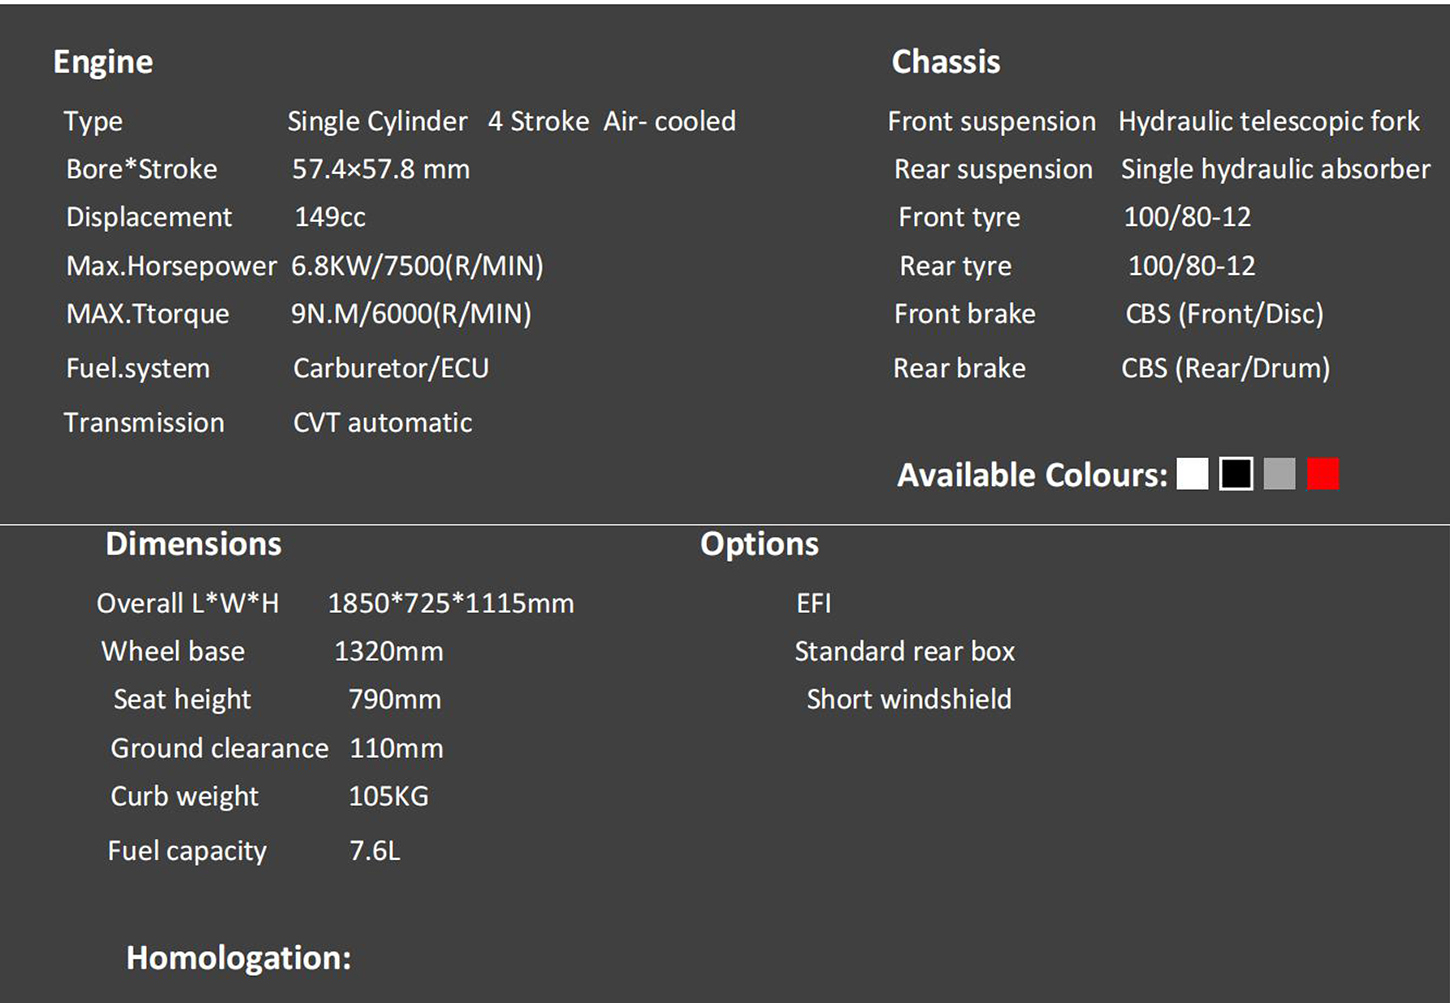The width and height of the screenshot is (1450, 1003).
Task: Select the EFI option text
Action: [x=813, y=603]
